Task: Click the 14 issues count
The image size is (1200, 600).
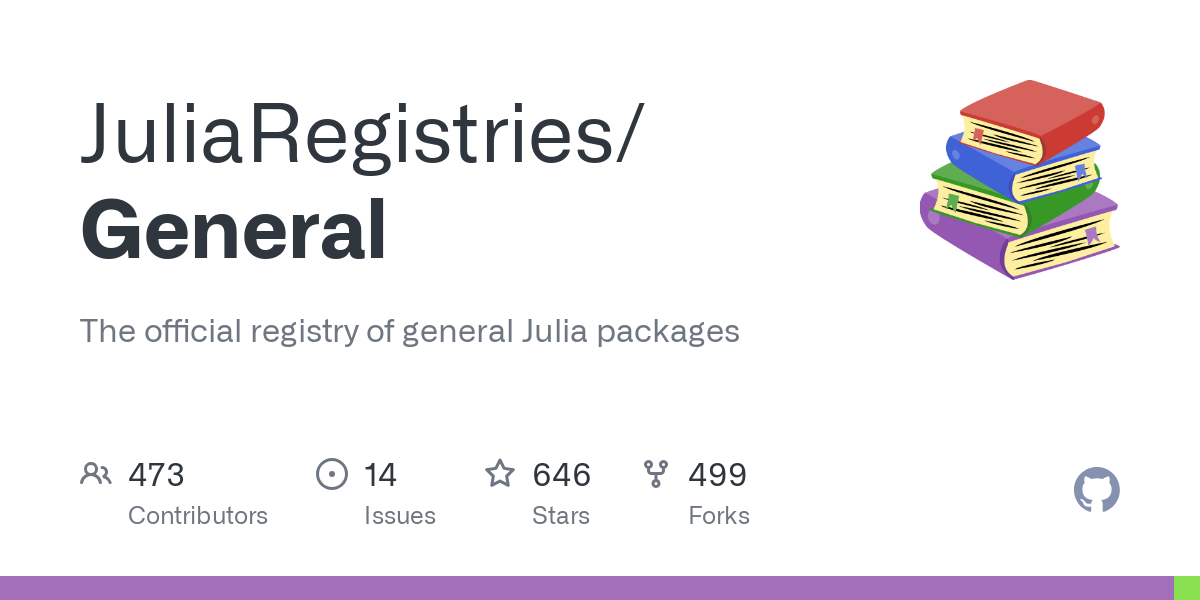Action: [x=380, y=474]
